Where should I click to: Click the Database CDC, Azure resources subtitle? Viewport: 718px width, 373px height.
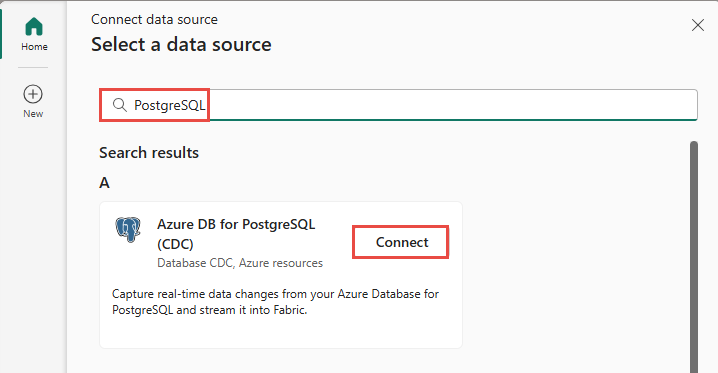[240, 263]
